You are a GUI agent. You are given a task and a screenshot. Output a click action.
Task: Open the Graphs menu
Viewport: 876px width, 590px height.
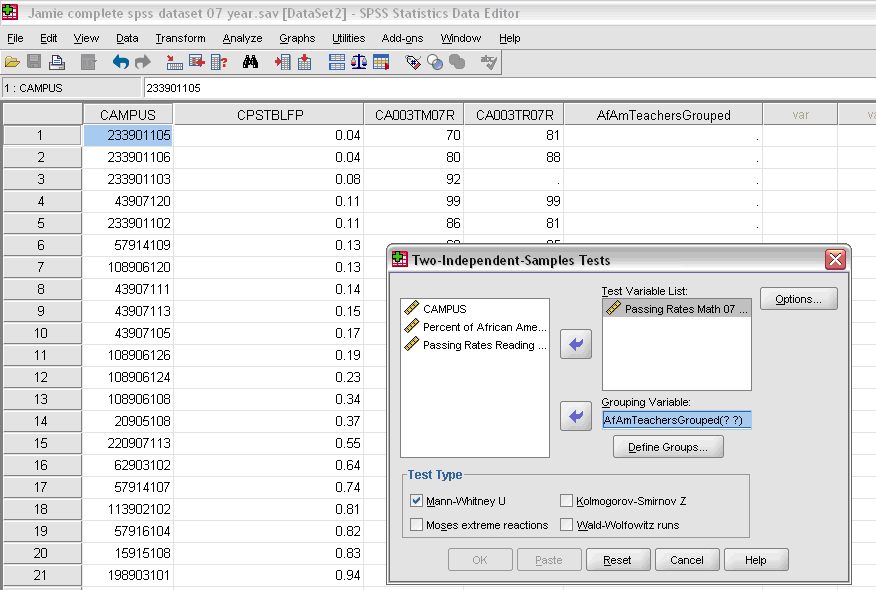tap(297, 38)
